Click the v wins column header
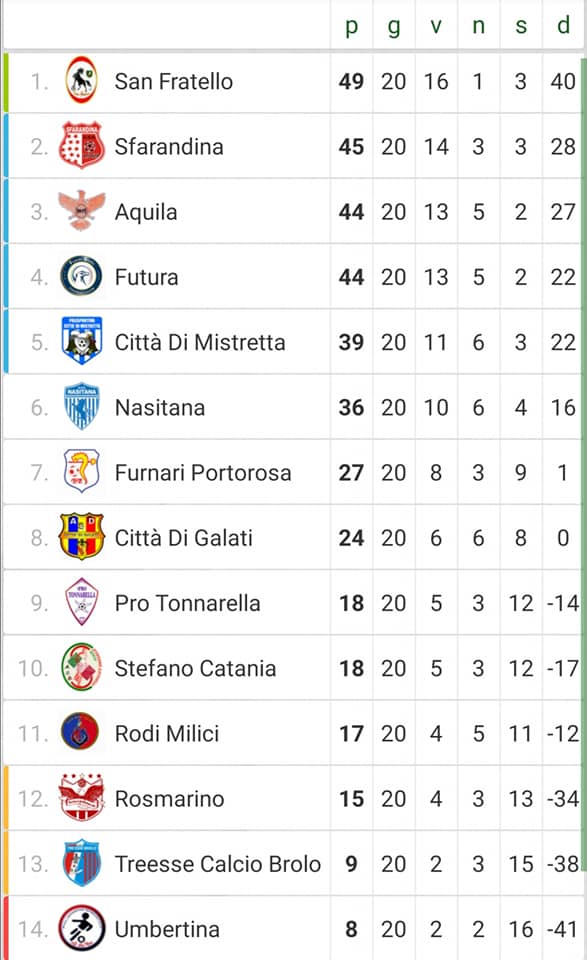The height and width of the screenshot is (960, 587). 436,26
